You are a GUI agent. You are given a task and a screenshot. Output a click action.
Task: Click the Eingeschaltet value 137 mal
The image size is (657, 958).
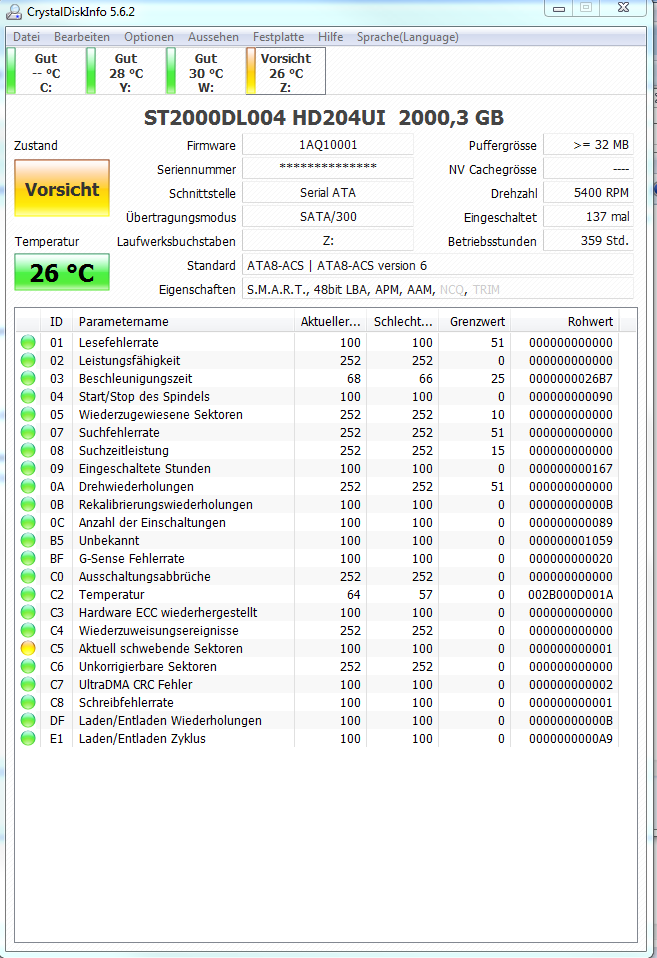[588, 216]
